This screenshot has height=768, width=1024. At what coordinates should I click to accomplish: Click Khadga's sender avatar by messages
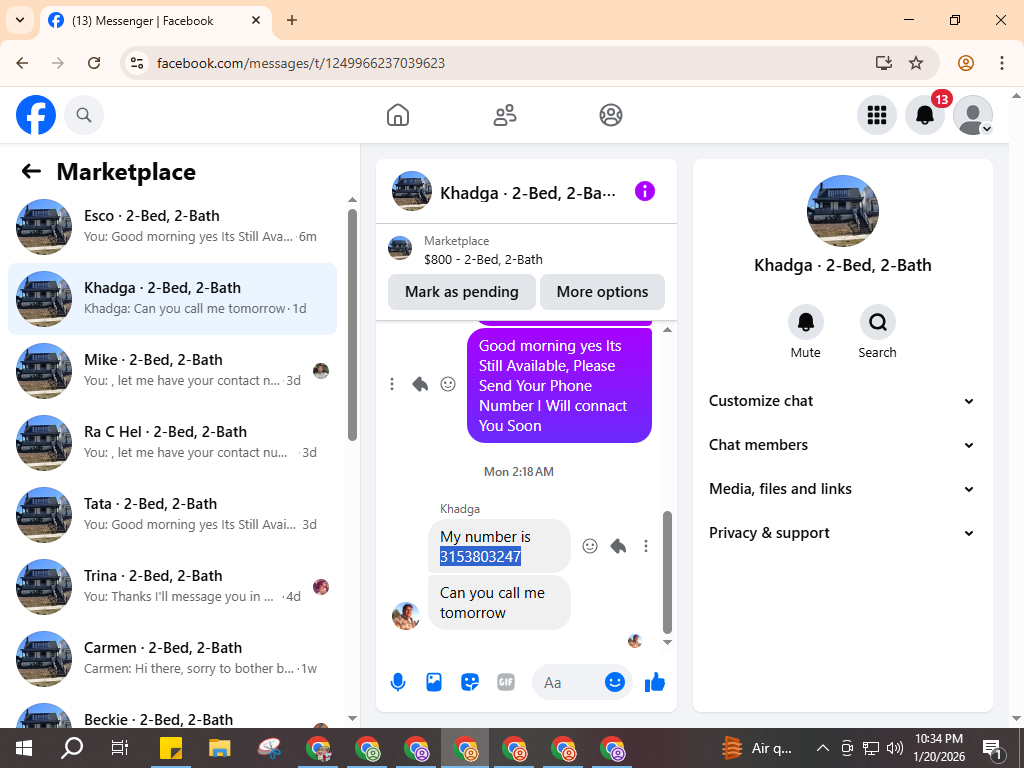pyautogui.click(x=406, y=616)
